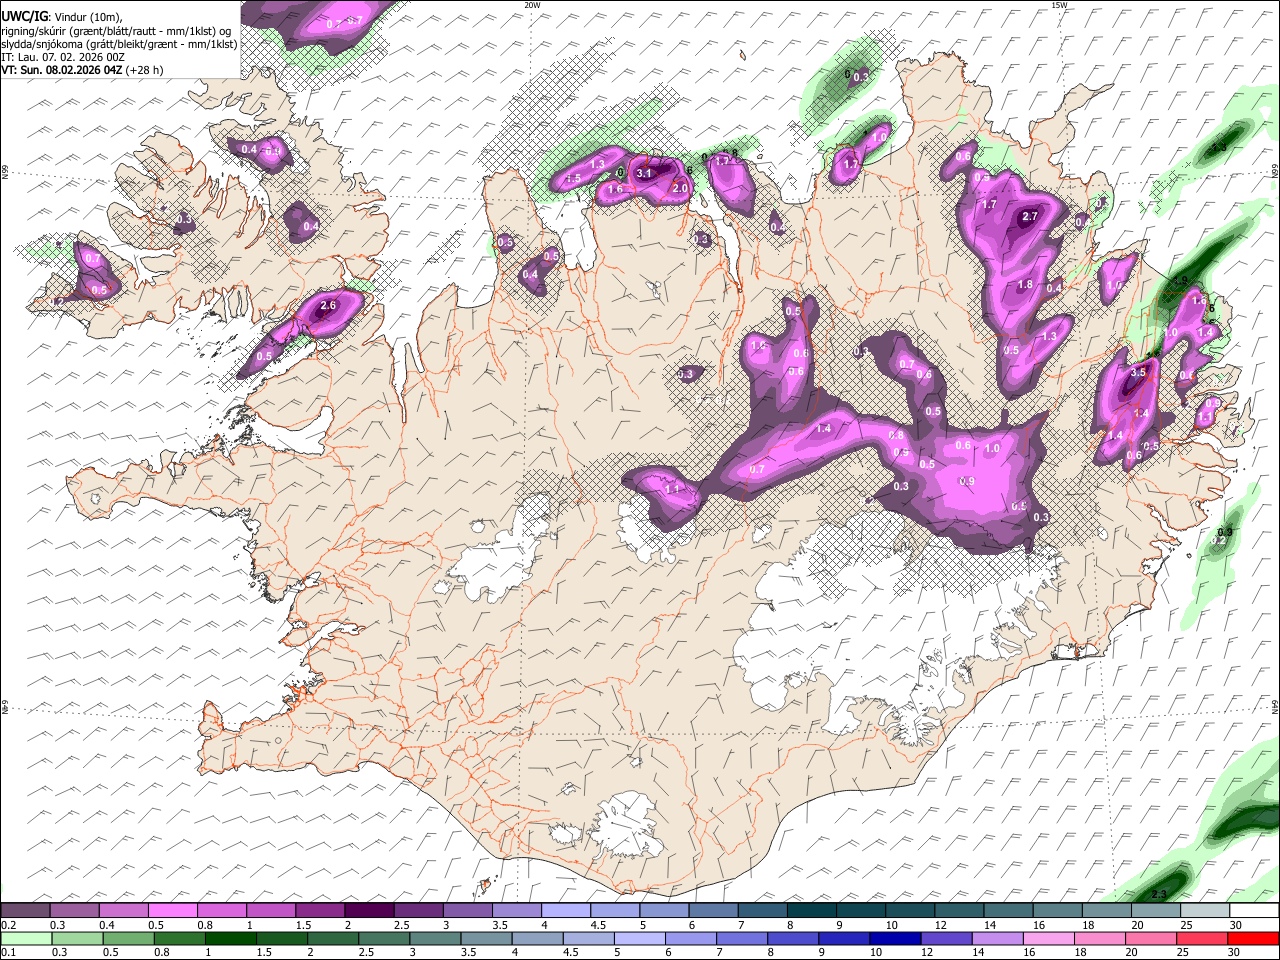1280x960 pixels.
Task: Click the "20W" longitude label
Action: (532, 5)
